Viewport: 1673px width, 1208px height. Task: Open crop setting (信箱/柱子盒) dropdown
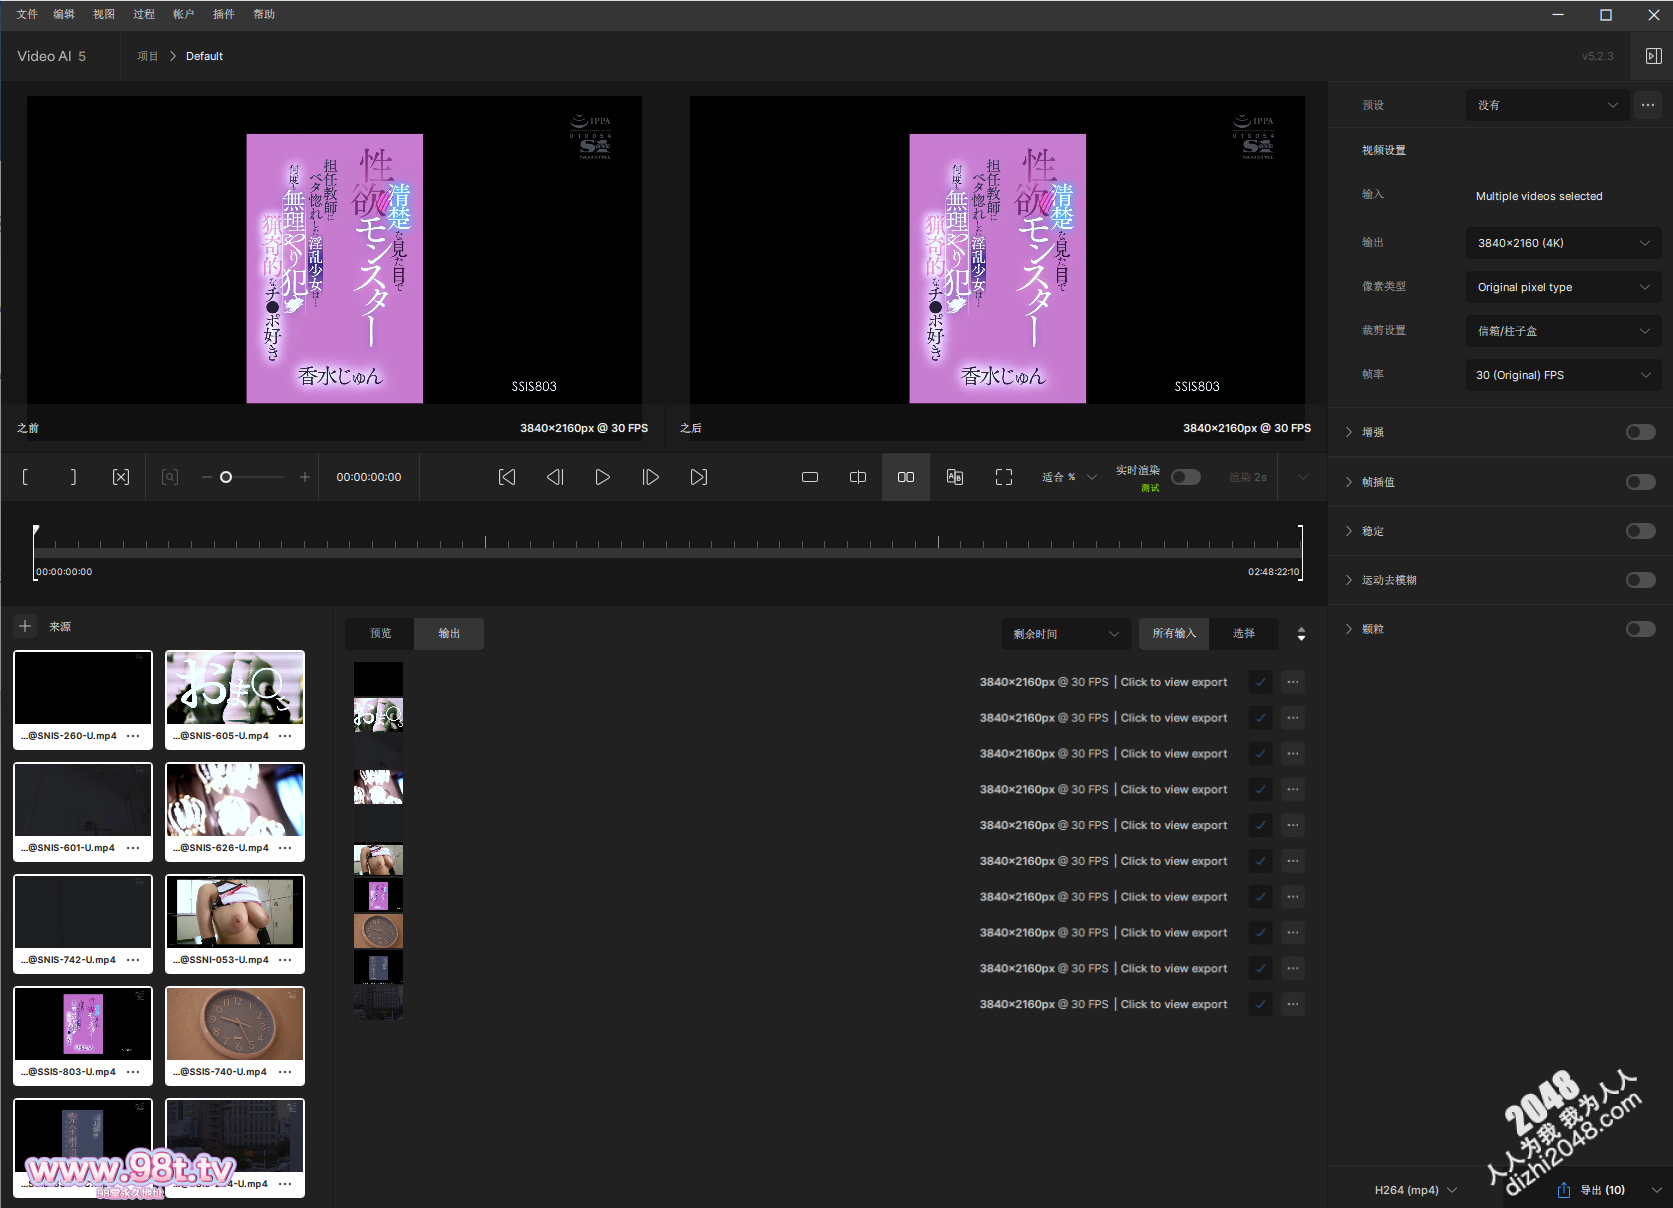click(x=1564, y=331)
